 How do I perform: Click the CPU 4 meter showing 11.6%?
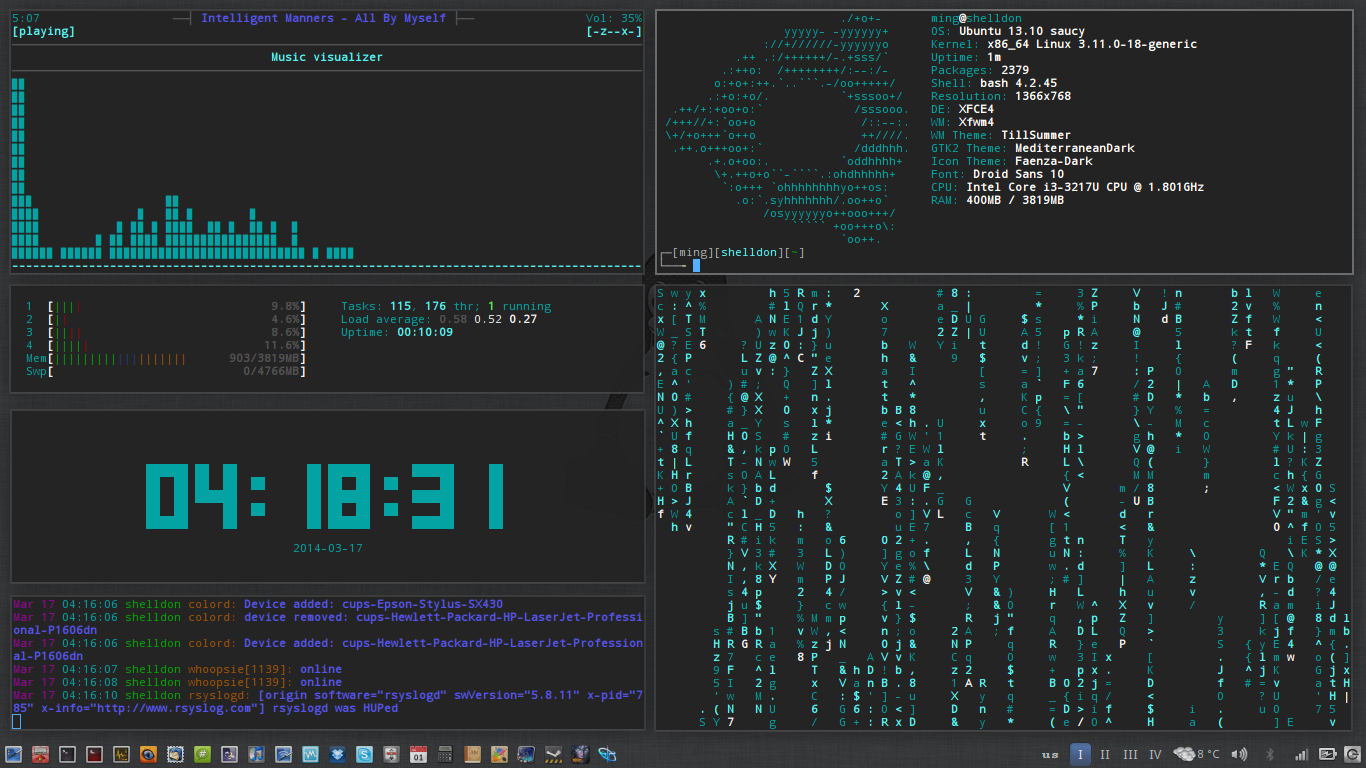165,345
